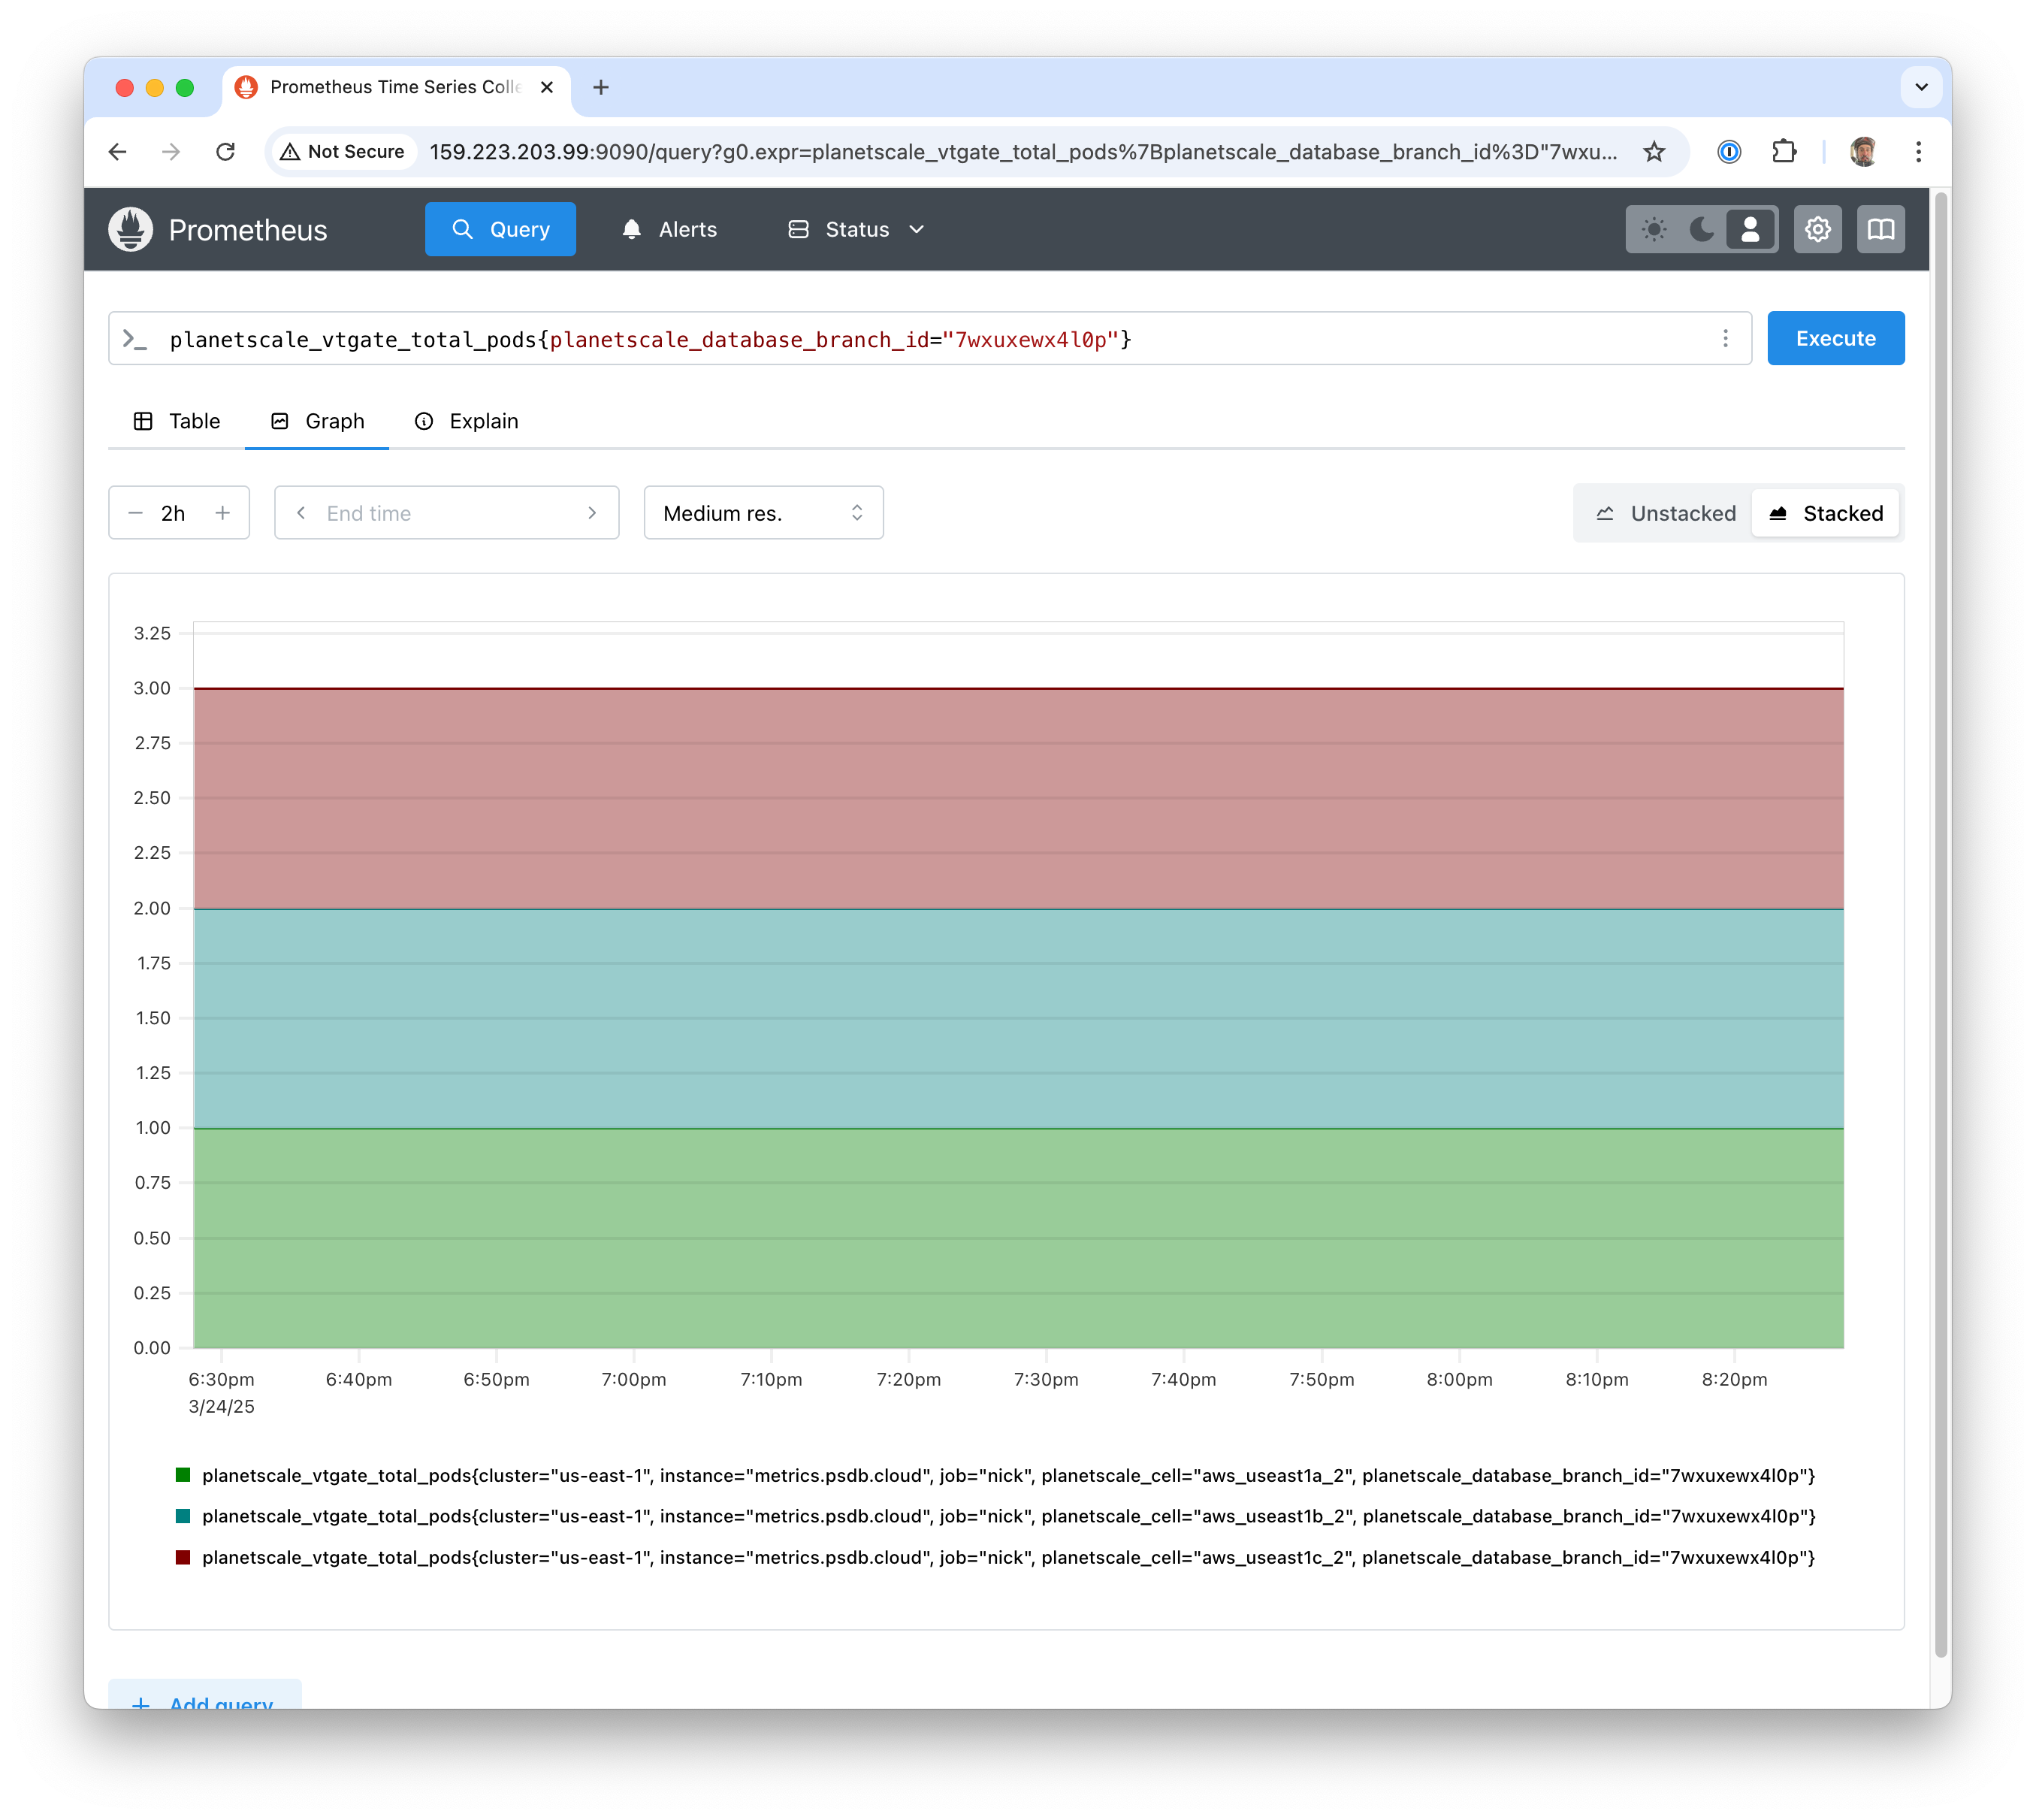This screenshot has height=1820, width=2036.
Task: Step forward in time with right chevron
Action: click(x=592, y=513)
